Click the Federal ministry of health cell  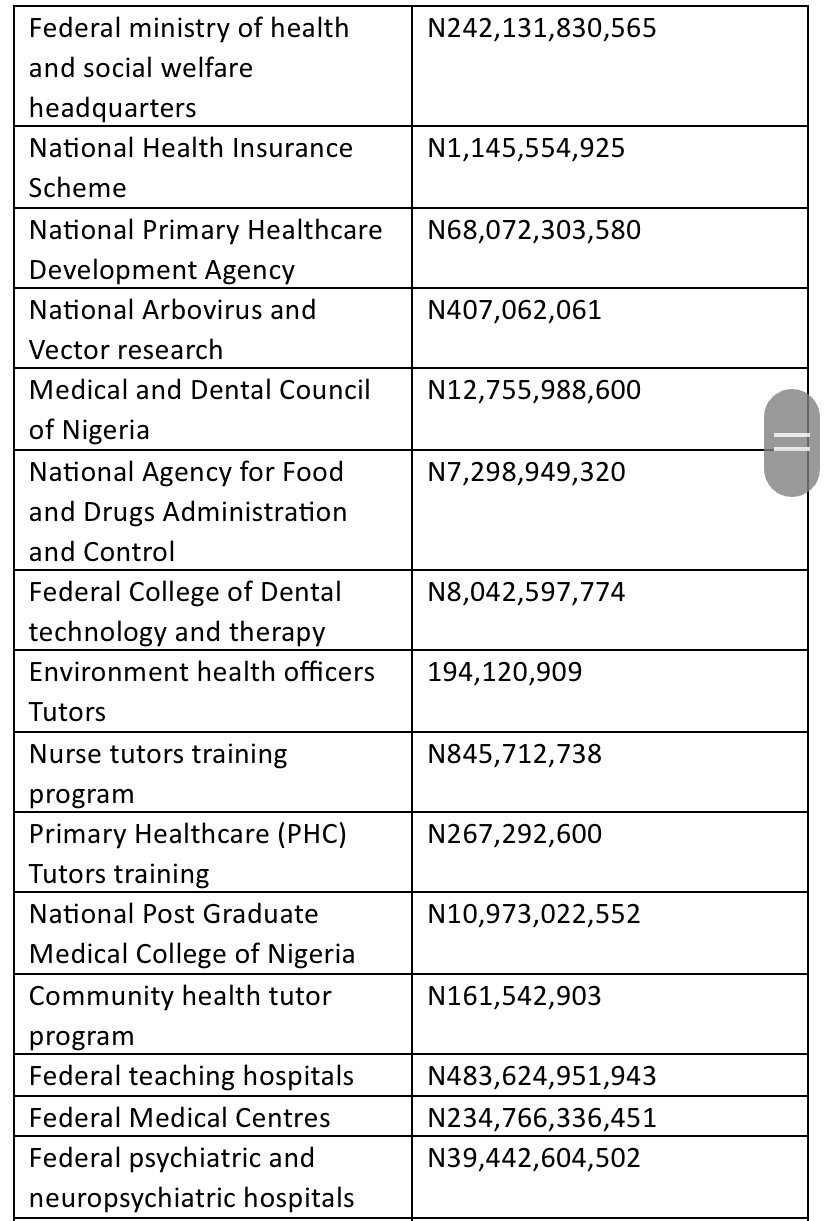(x=190, y=68)
